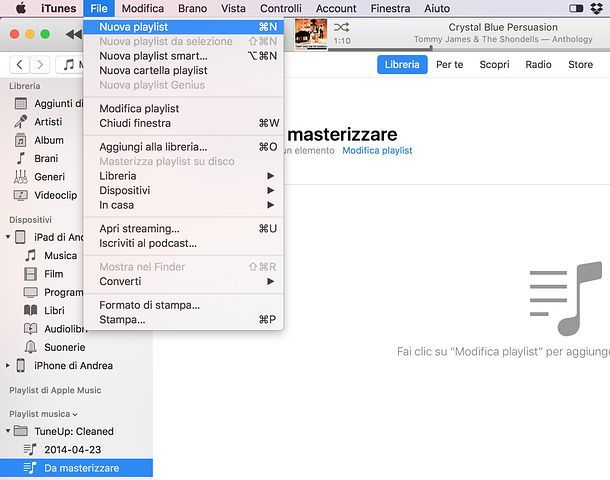610x480 pixels.
Task: Click the Dropbox icon in the menu bar
Action: tap(598, 8)
